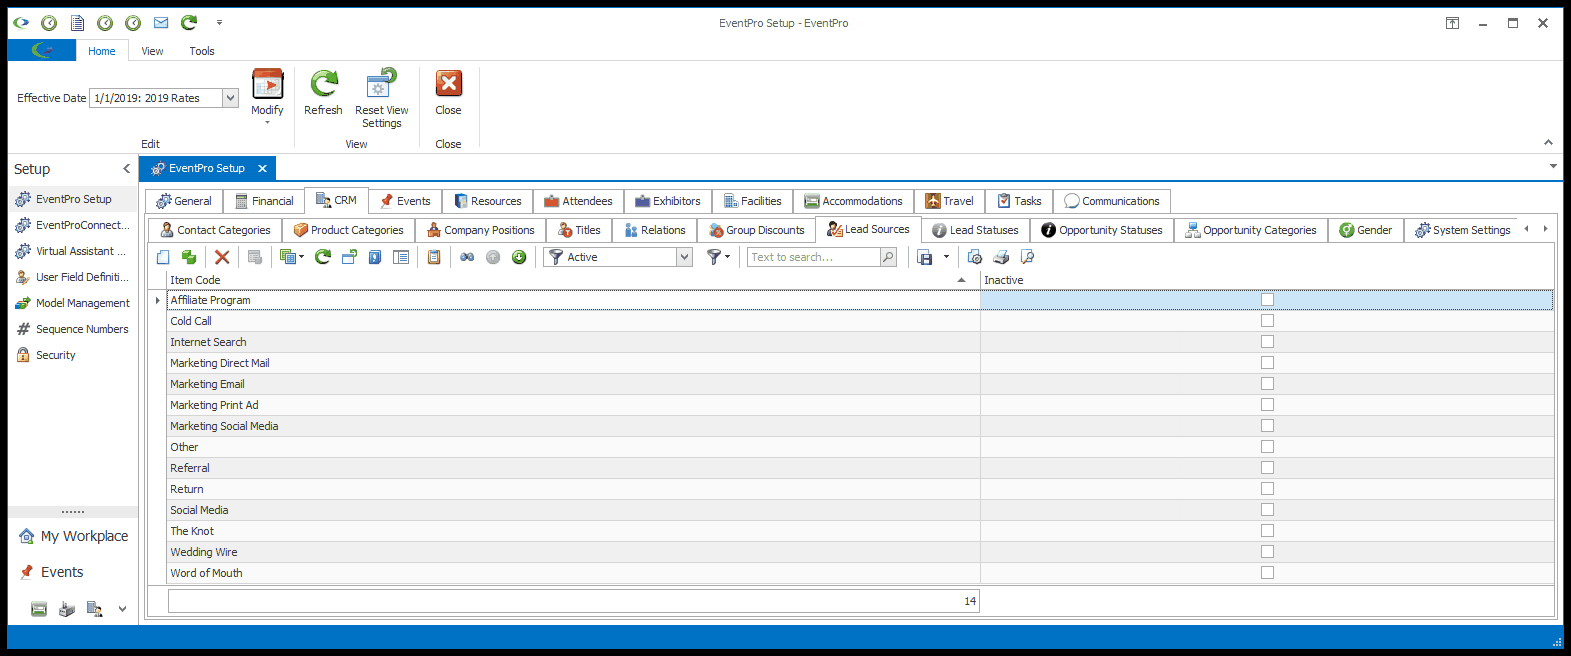1571x656 pixels.
Task: Click the blue book icon in grid toolbar
Action: [x=375, y=257]
